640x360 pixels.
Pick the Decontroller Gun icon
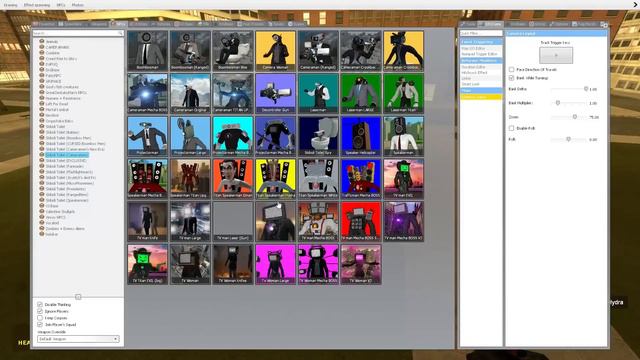[x=276, y=93]
